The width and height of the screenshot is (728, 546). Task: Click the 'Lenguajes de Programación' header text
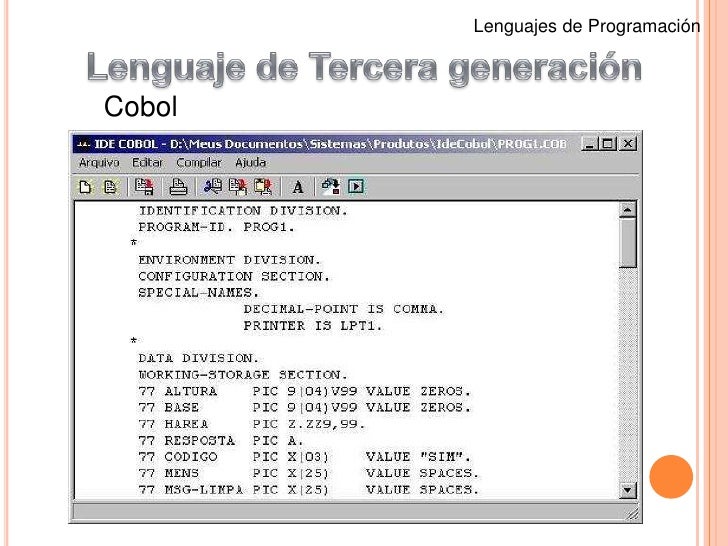click(587, 26)
